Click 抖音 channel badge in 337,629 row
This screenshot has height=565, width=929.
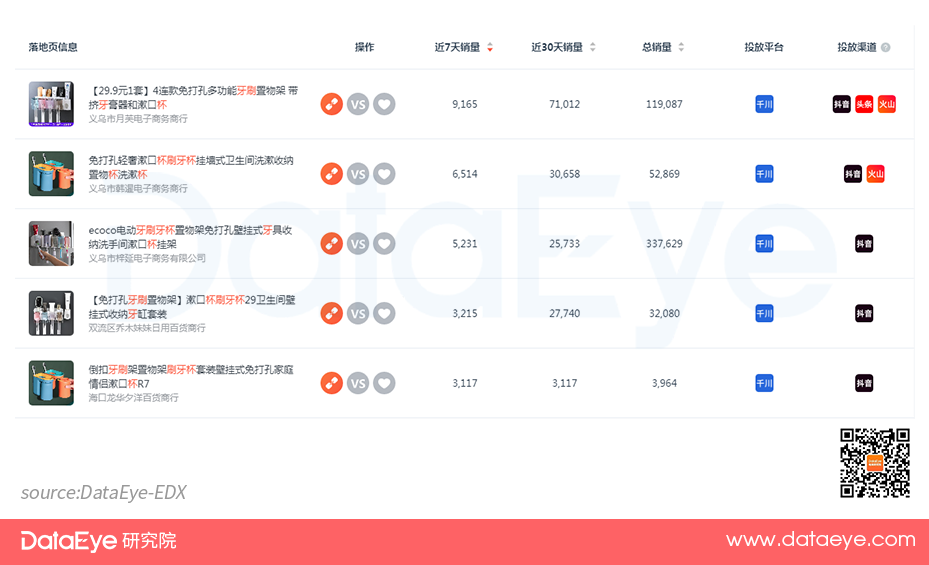[x=864, y=243]
